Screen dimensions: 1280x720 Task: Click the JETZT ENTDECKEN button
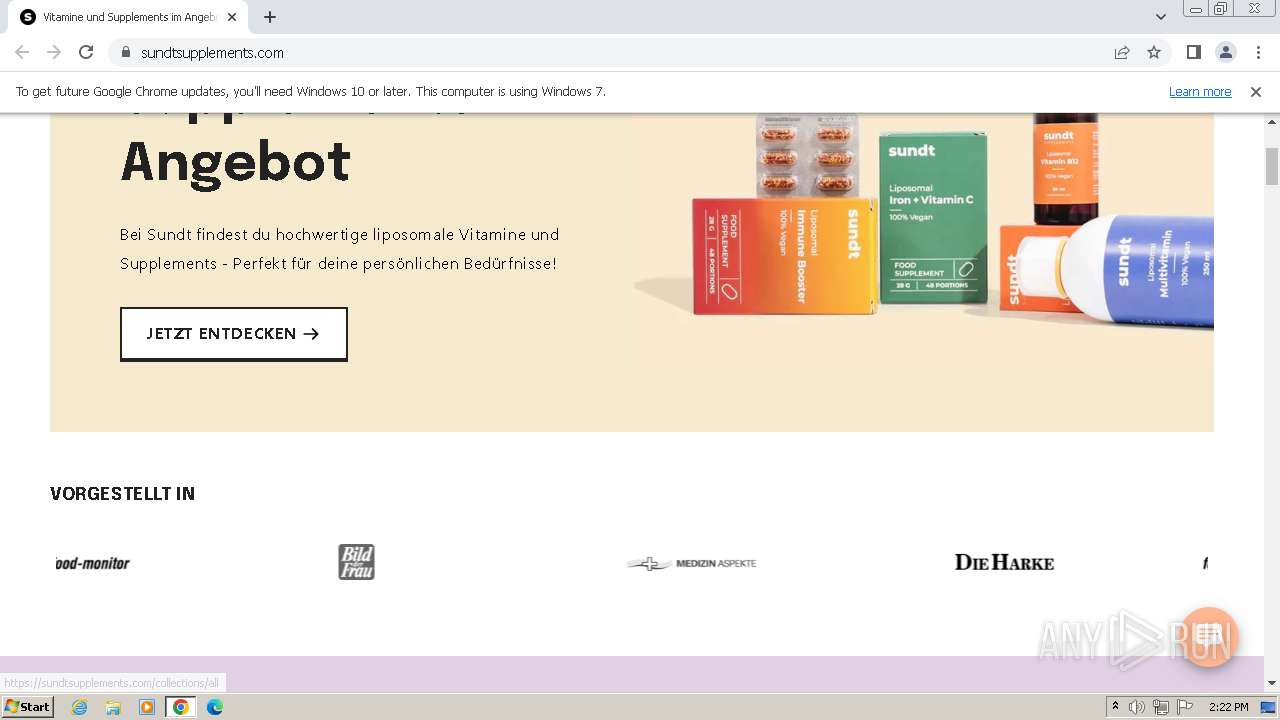[x=234, y=334]
